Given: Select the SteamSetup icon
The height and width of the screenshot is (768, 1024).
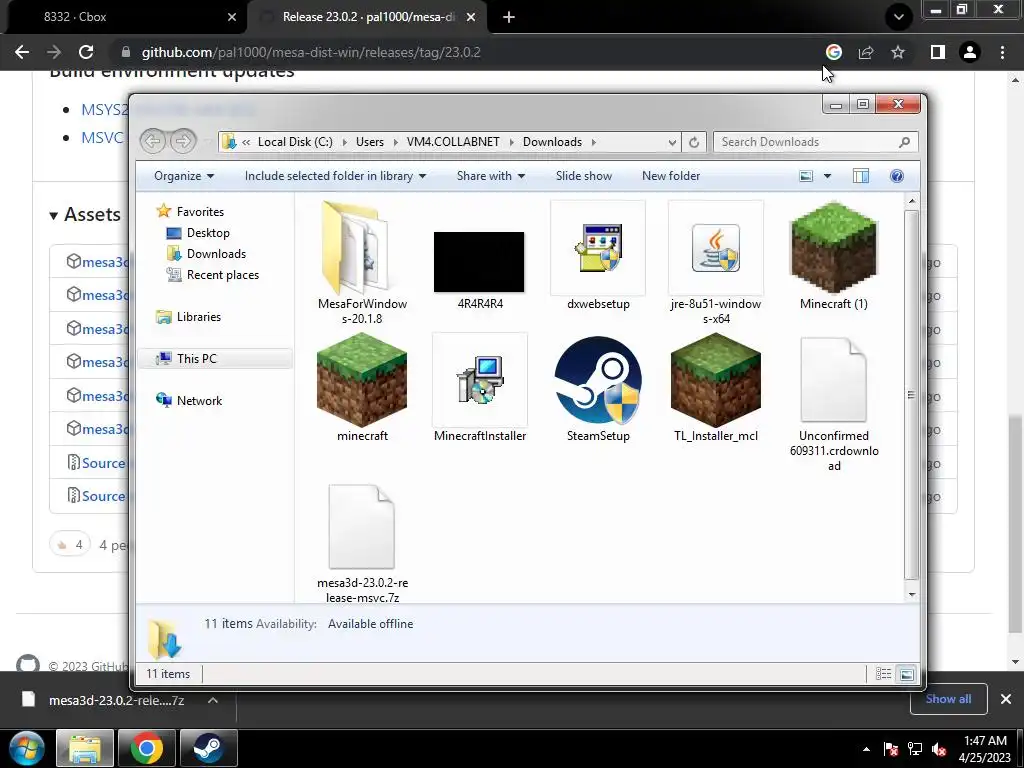Looking at the screenshot, I should [598, 379].
